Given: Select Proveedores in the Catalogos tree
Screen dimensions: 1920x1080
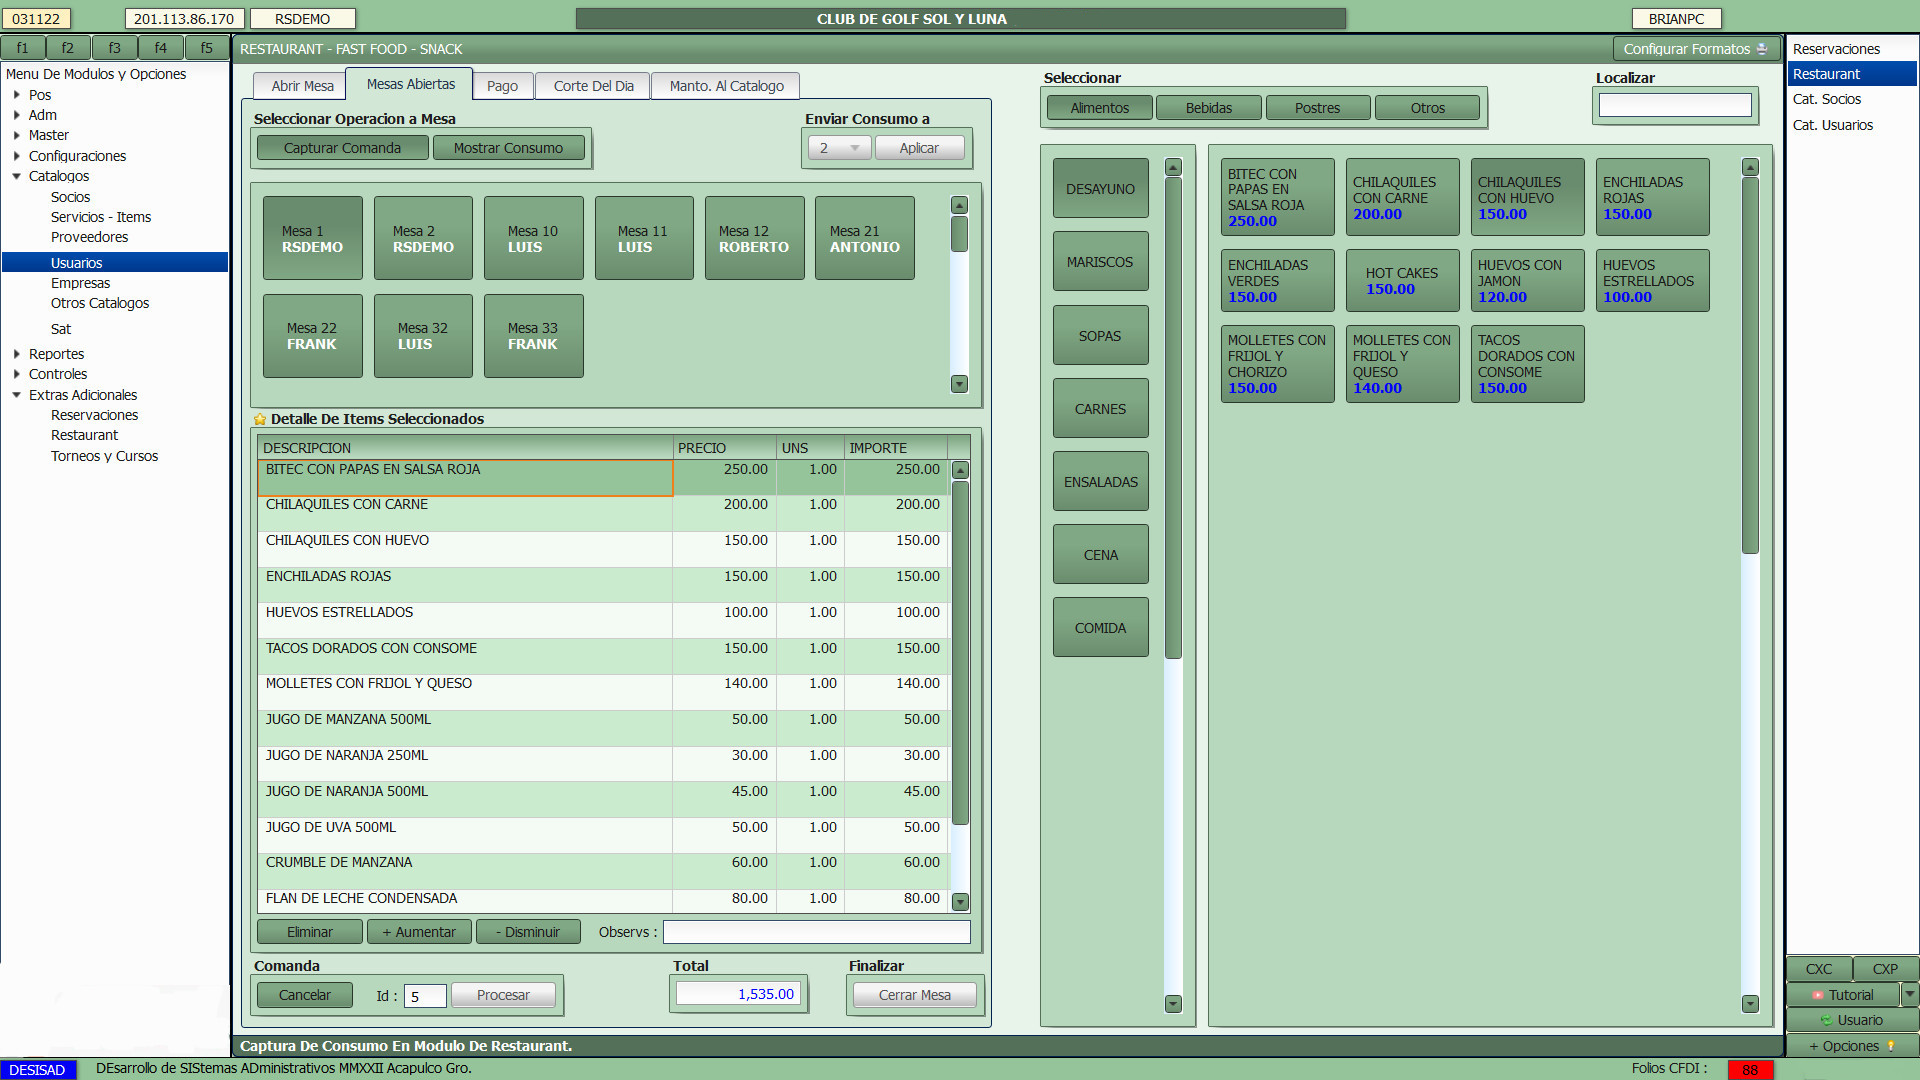Looking at the screenshot, I should point(89,237).
